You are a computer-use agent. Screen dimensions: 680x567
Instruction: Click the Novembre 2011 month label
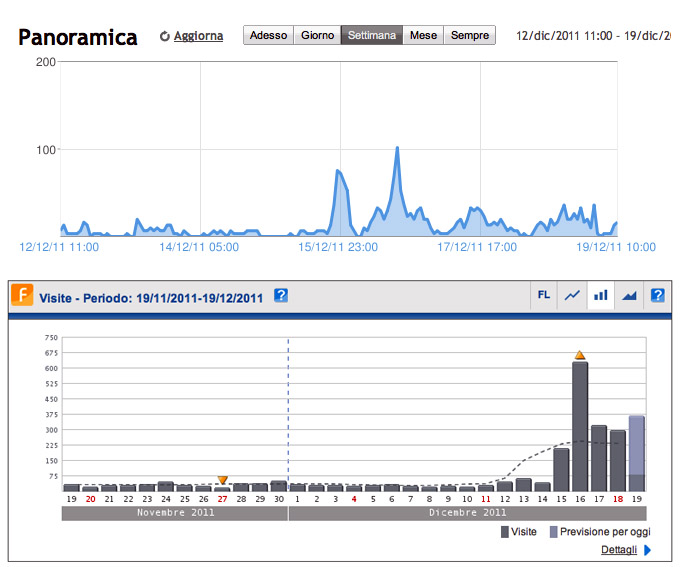[175, 513]
